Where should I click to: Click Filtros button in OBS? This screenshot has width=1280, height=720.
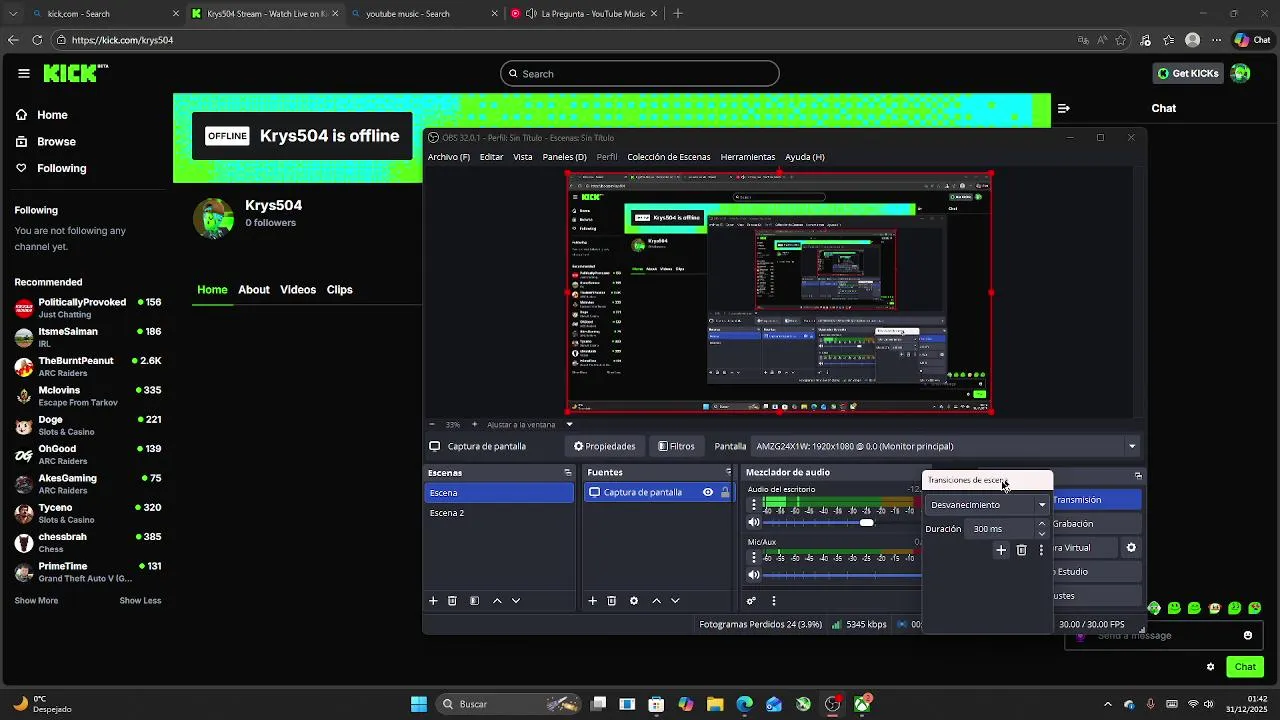(676, 446)
